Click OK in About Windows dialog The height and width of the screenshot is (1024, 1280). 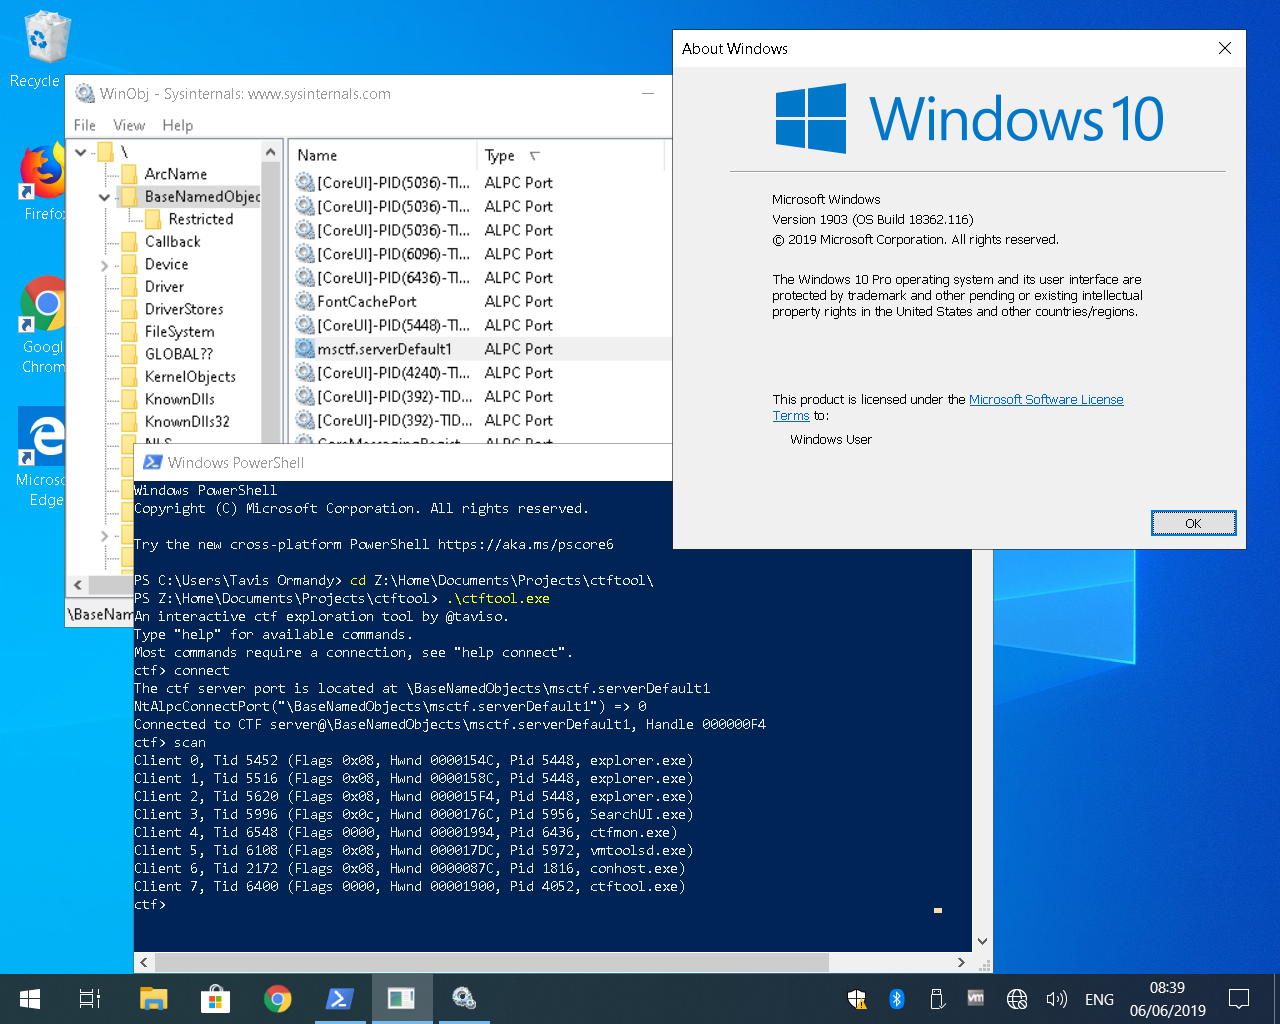1193,523
